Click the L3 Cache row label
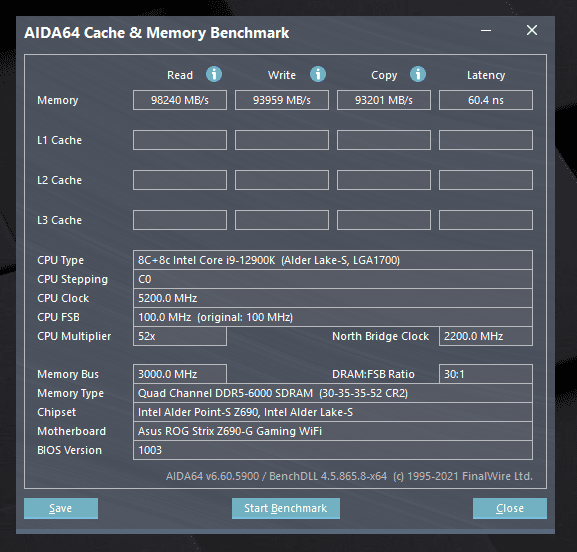The width and height of the screenshot is (577, 552). tap(60, 220)
